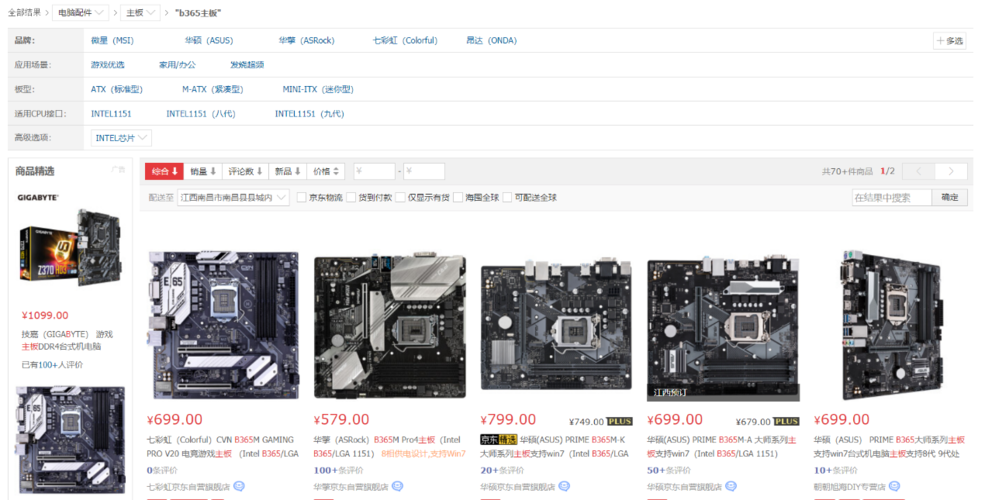Open 100+条评价 reviews for ASRock board

click(x=338, y=470)
